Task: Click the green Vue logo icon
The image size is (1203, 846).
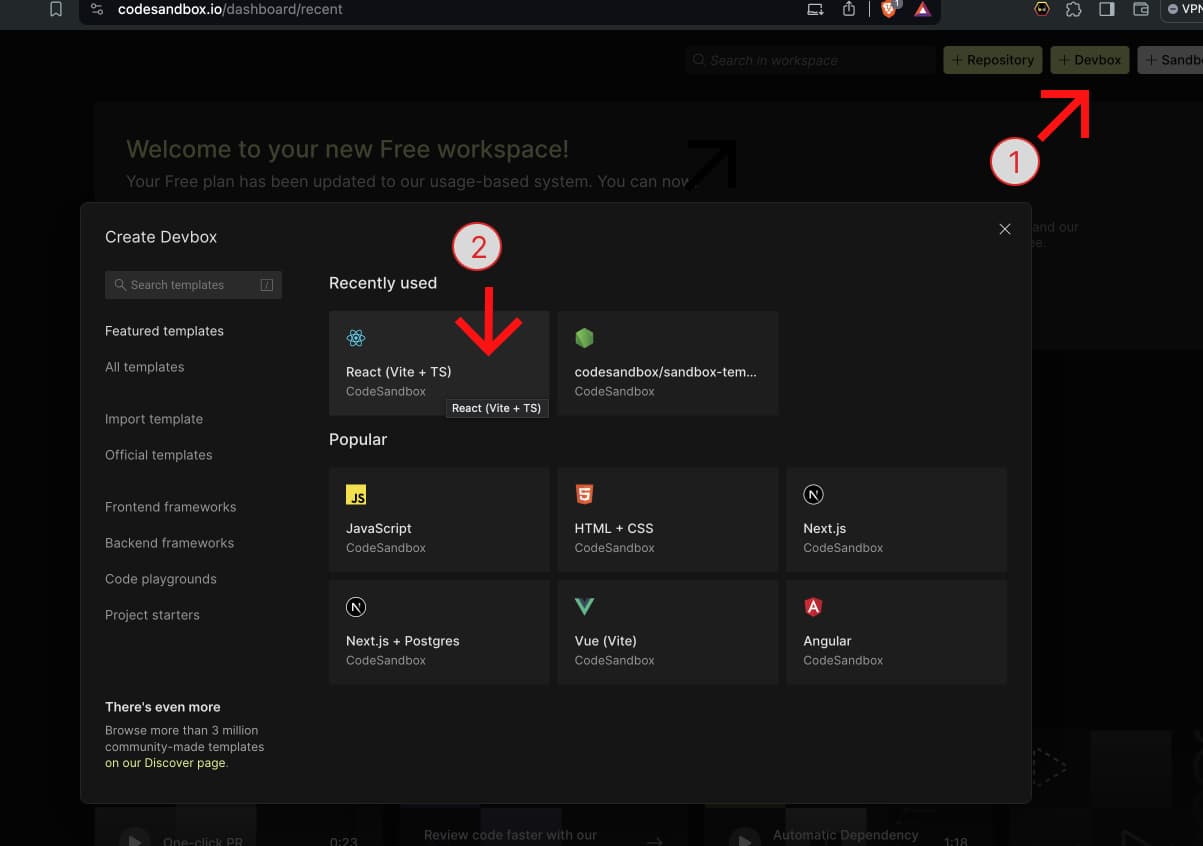Action: pyautogui.click(x=584, y=607)
